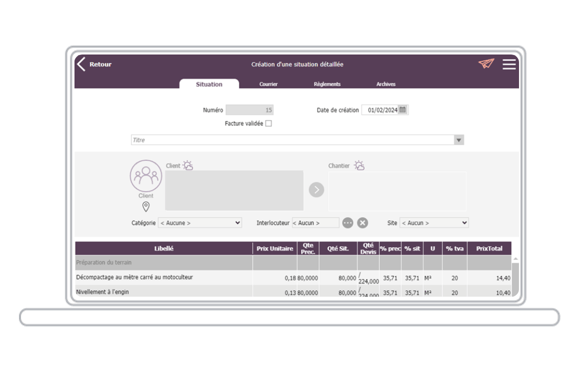580x375 pixels.
Task: Click the round arrow between Client and Chantier
Action: (316, 190)
